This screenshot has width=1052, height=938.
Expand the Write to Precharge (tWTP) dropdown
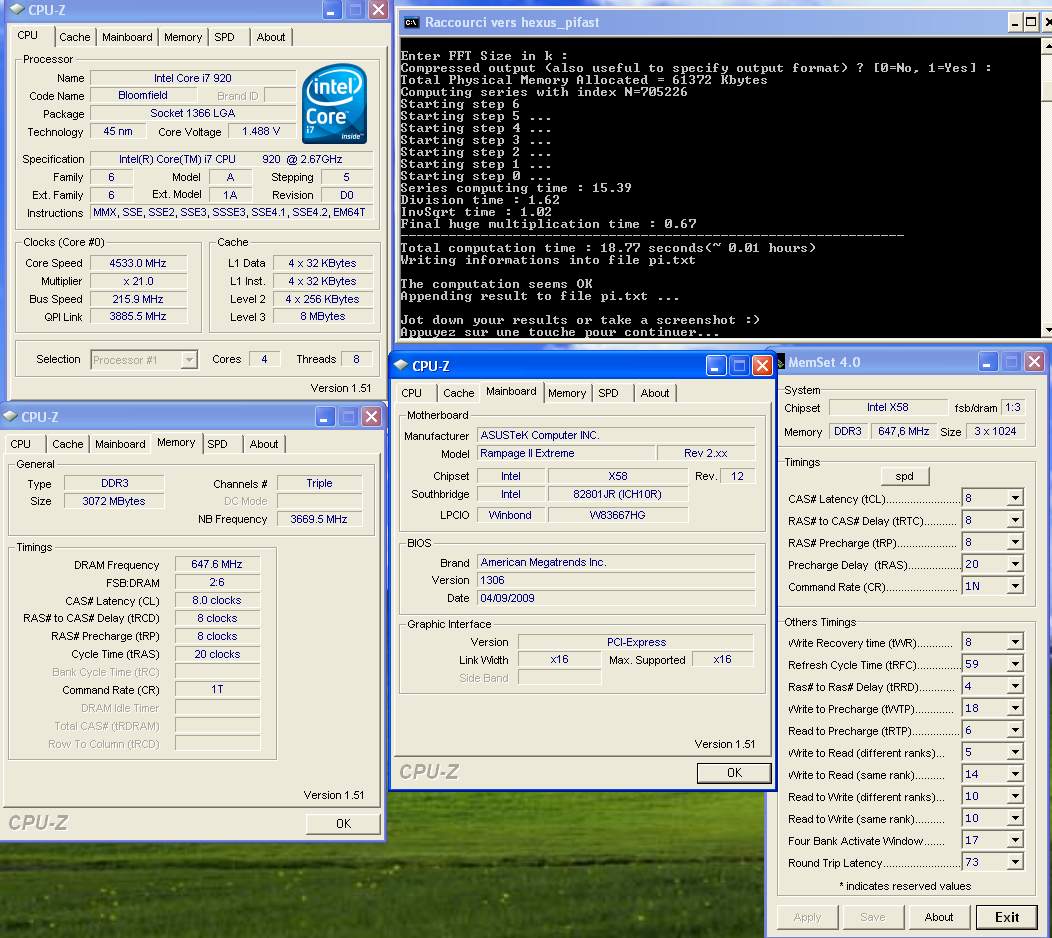(1014, 709)
